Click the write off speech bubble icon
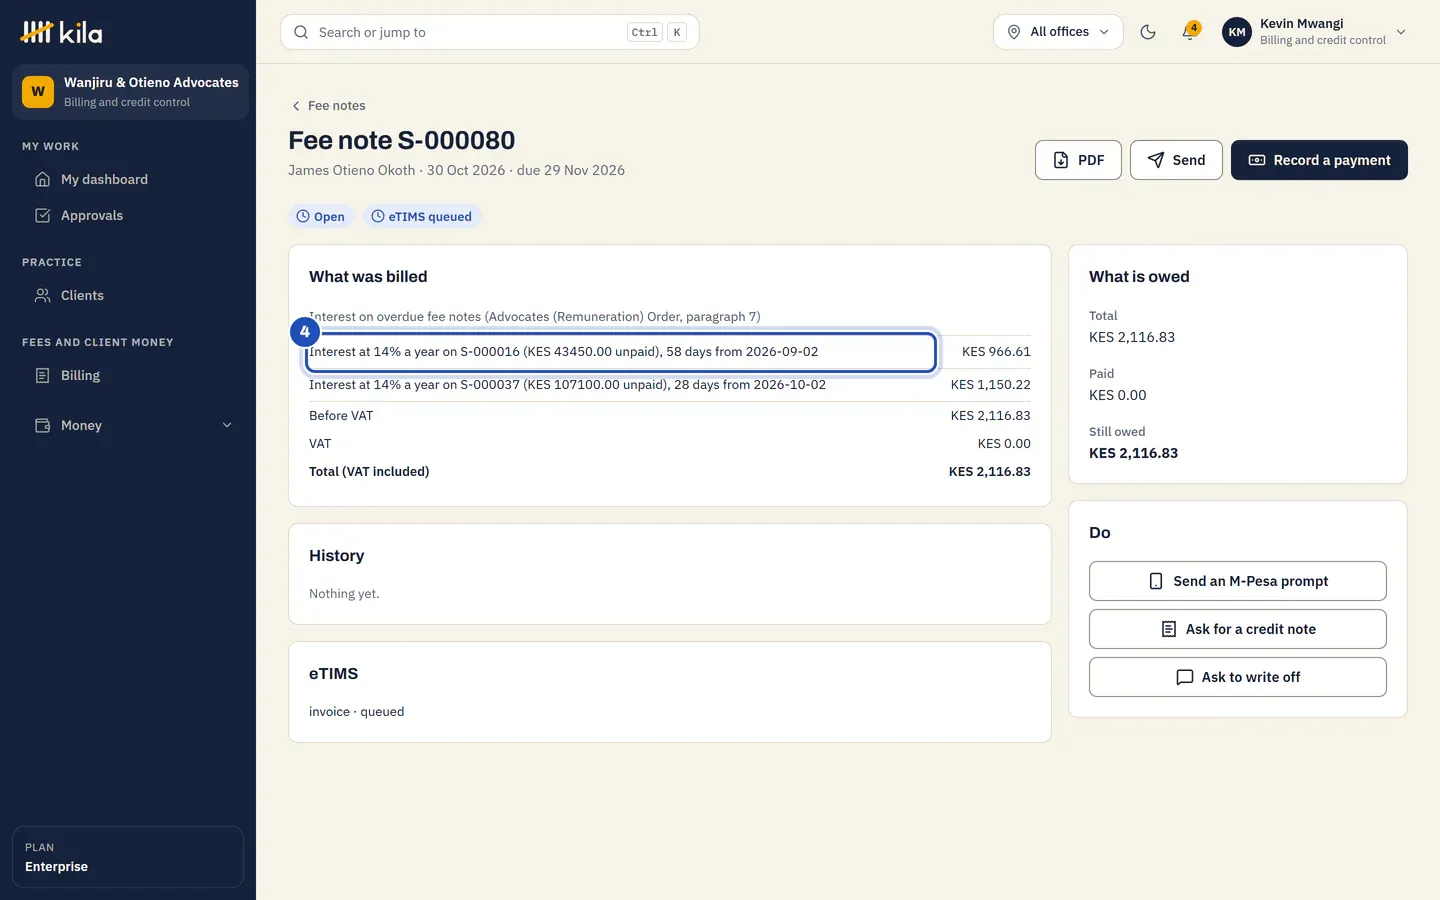Viewport: 1440px width, 900px height. coord(1185,677)
